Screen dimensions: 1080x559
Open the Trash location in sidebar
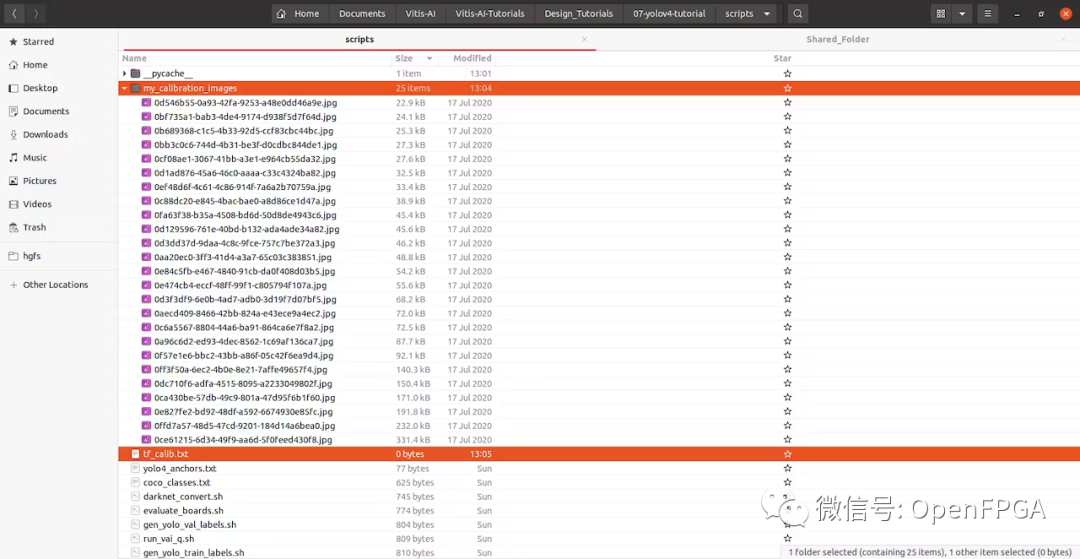pos(34,227)
